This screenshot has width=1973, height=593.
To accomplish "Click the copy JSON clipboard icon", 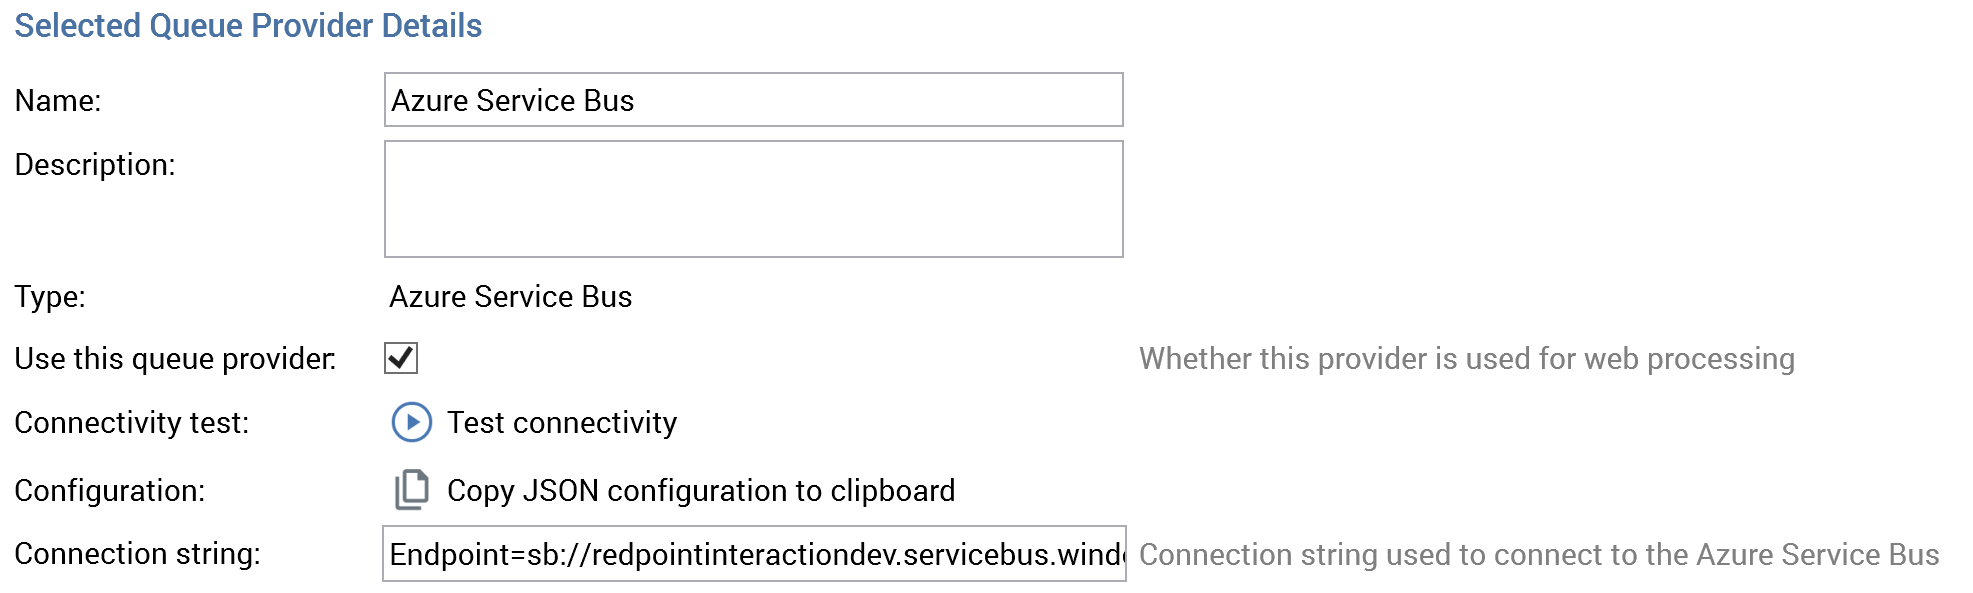I will click(411, 490).
